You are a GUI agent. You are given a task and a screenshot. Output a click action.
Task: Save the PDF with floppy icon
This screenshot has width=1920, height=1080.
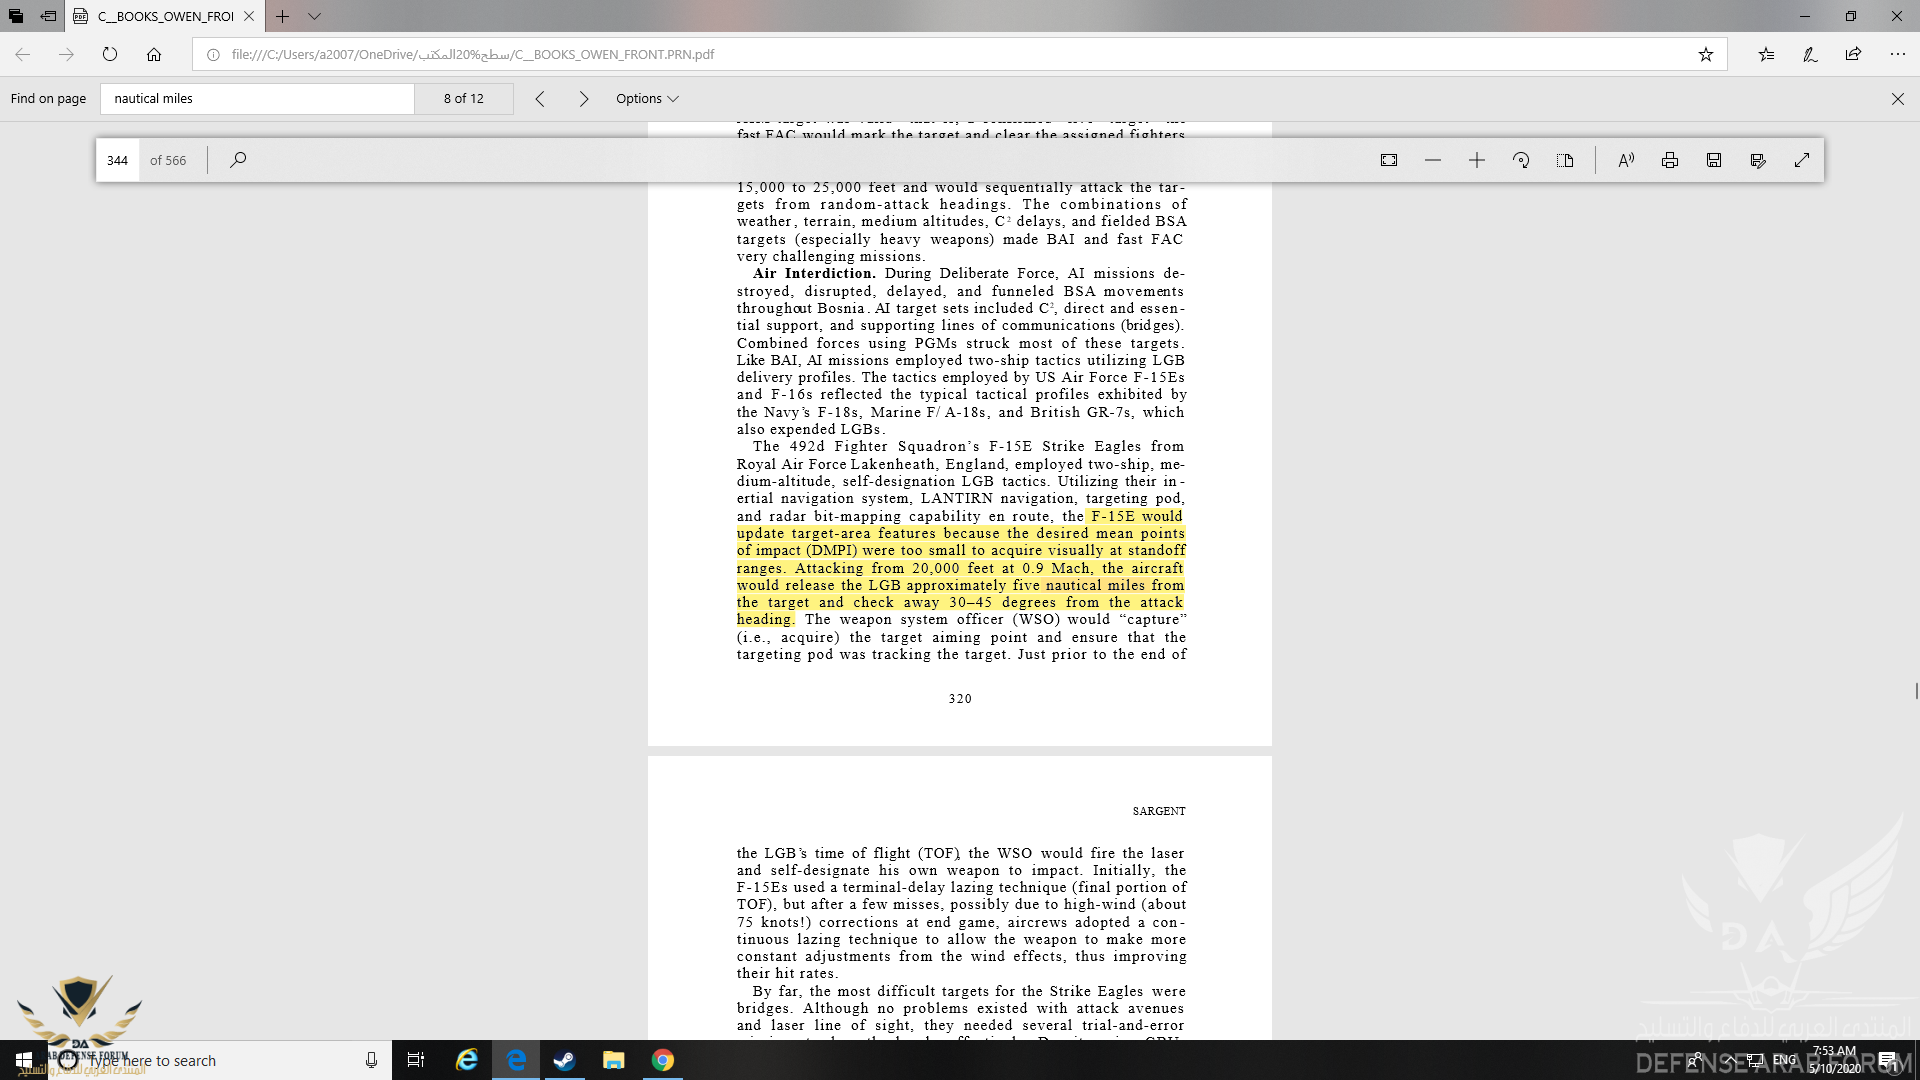coord(1714,160)
